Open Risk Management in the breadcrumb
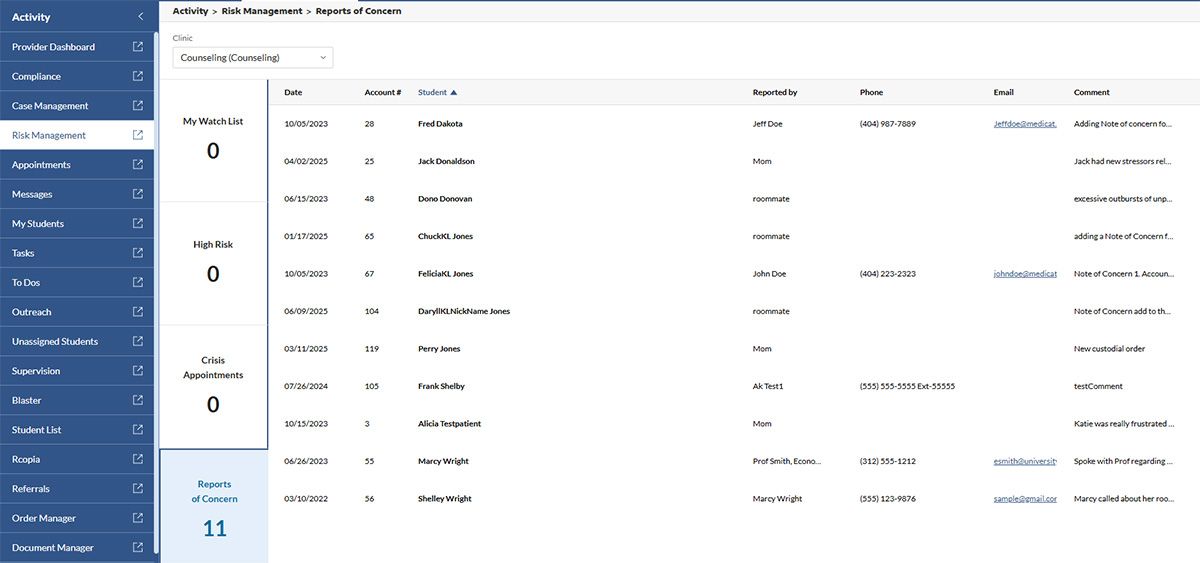The width and height of the screenshot is (1200, 563). [261, 11]
